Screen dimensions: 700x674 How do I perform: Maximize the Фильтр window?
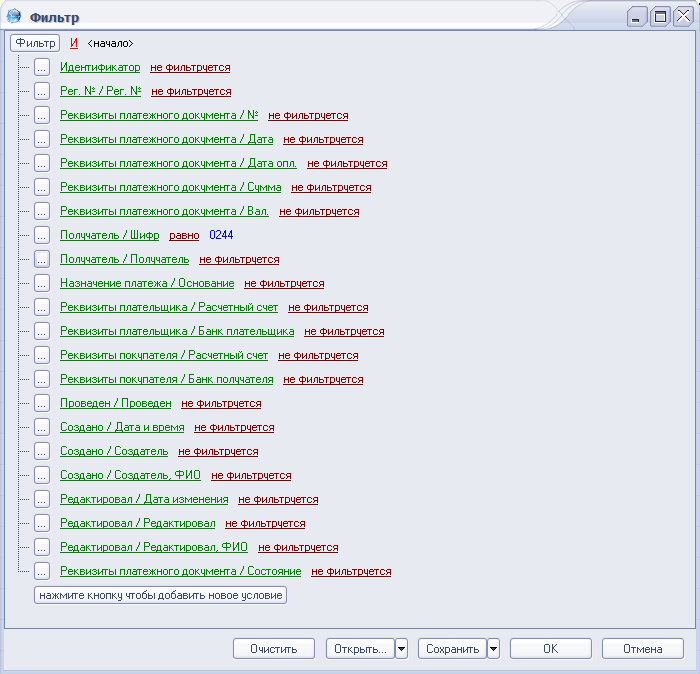[660, 17]
